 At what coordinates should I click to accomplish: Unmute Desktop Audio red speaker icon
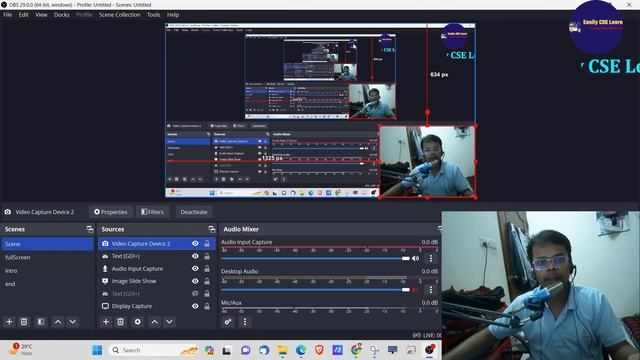(416, 290)
